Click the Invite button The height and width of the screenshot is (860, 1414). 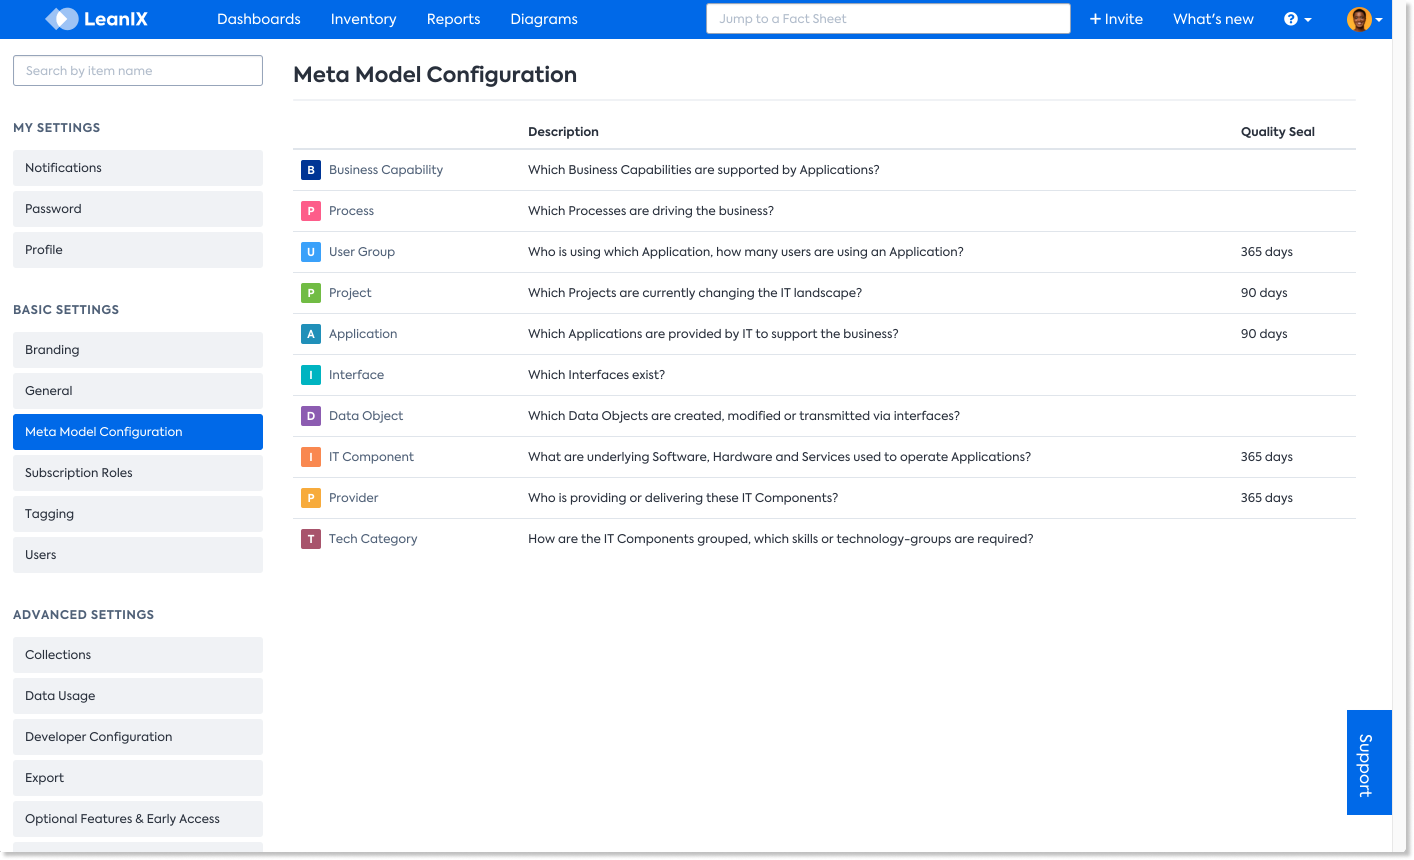pyautogui.click(x=1116, y=19)
